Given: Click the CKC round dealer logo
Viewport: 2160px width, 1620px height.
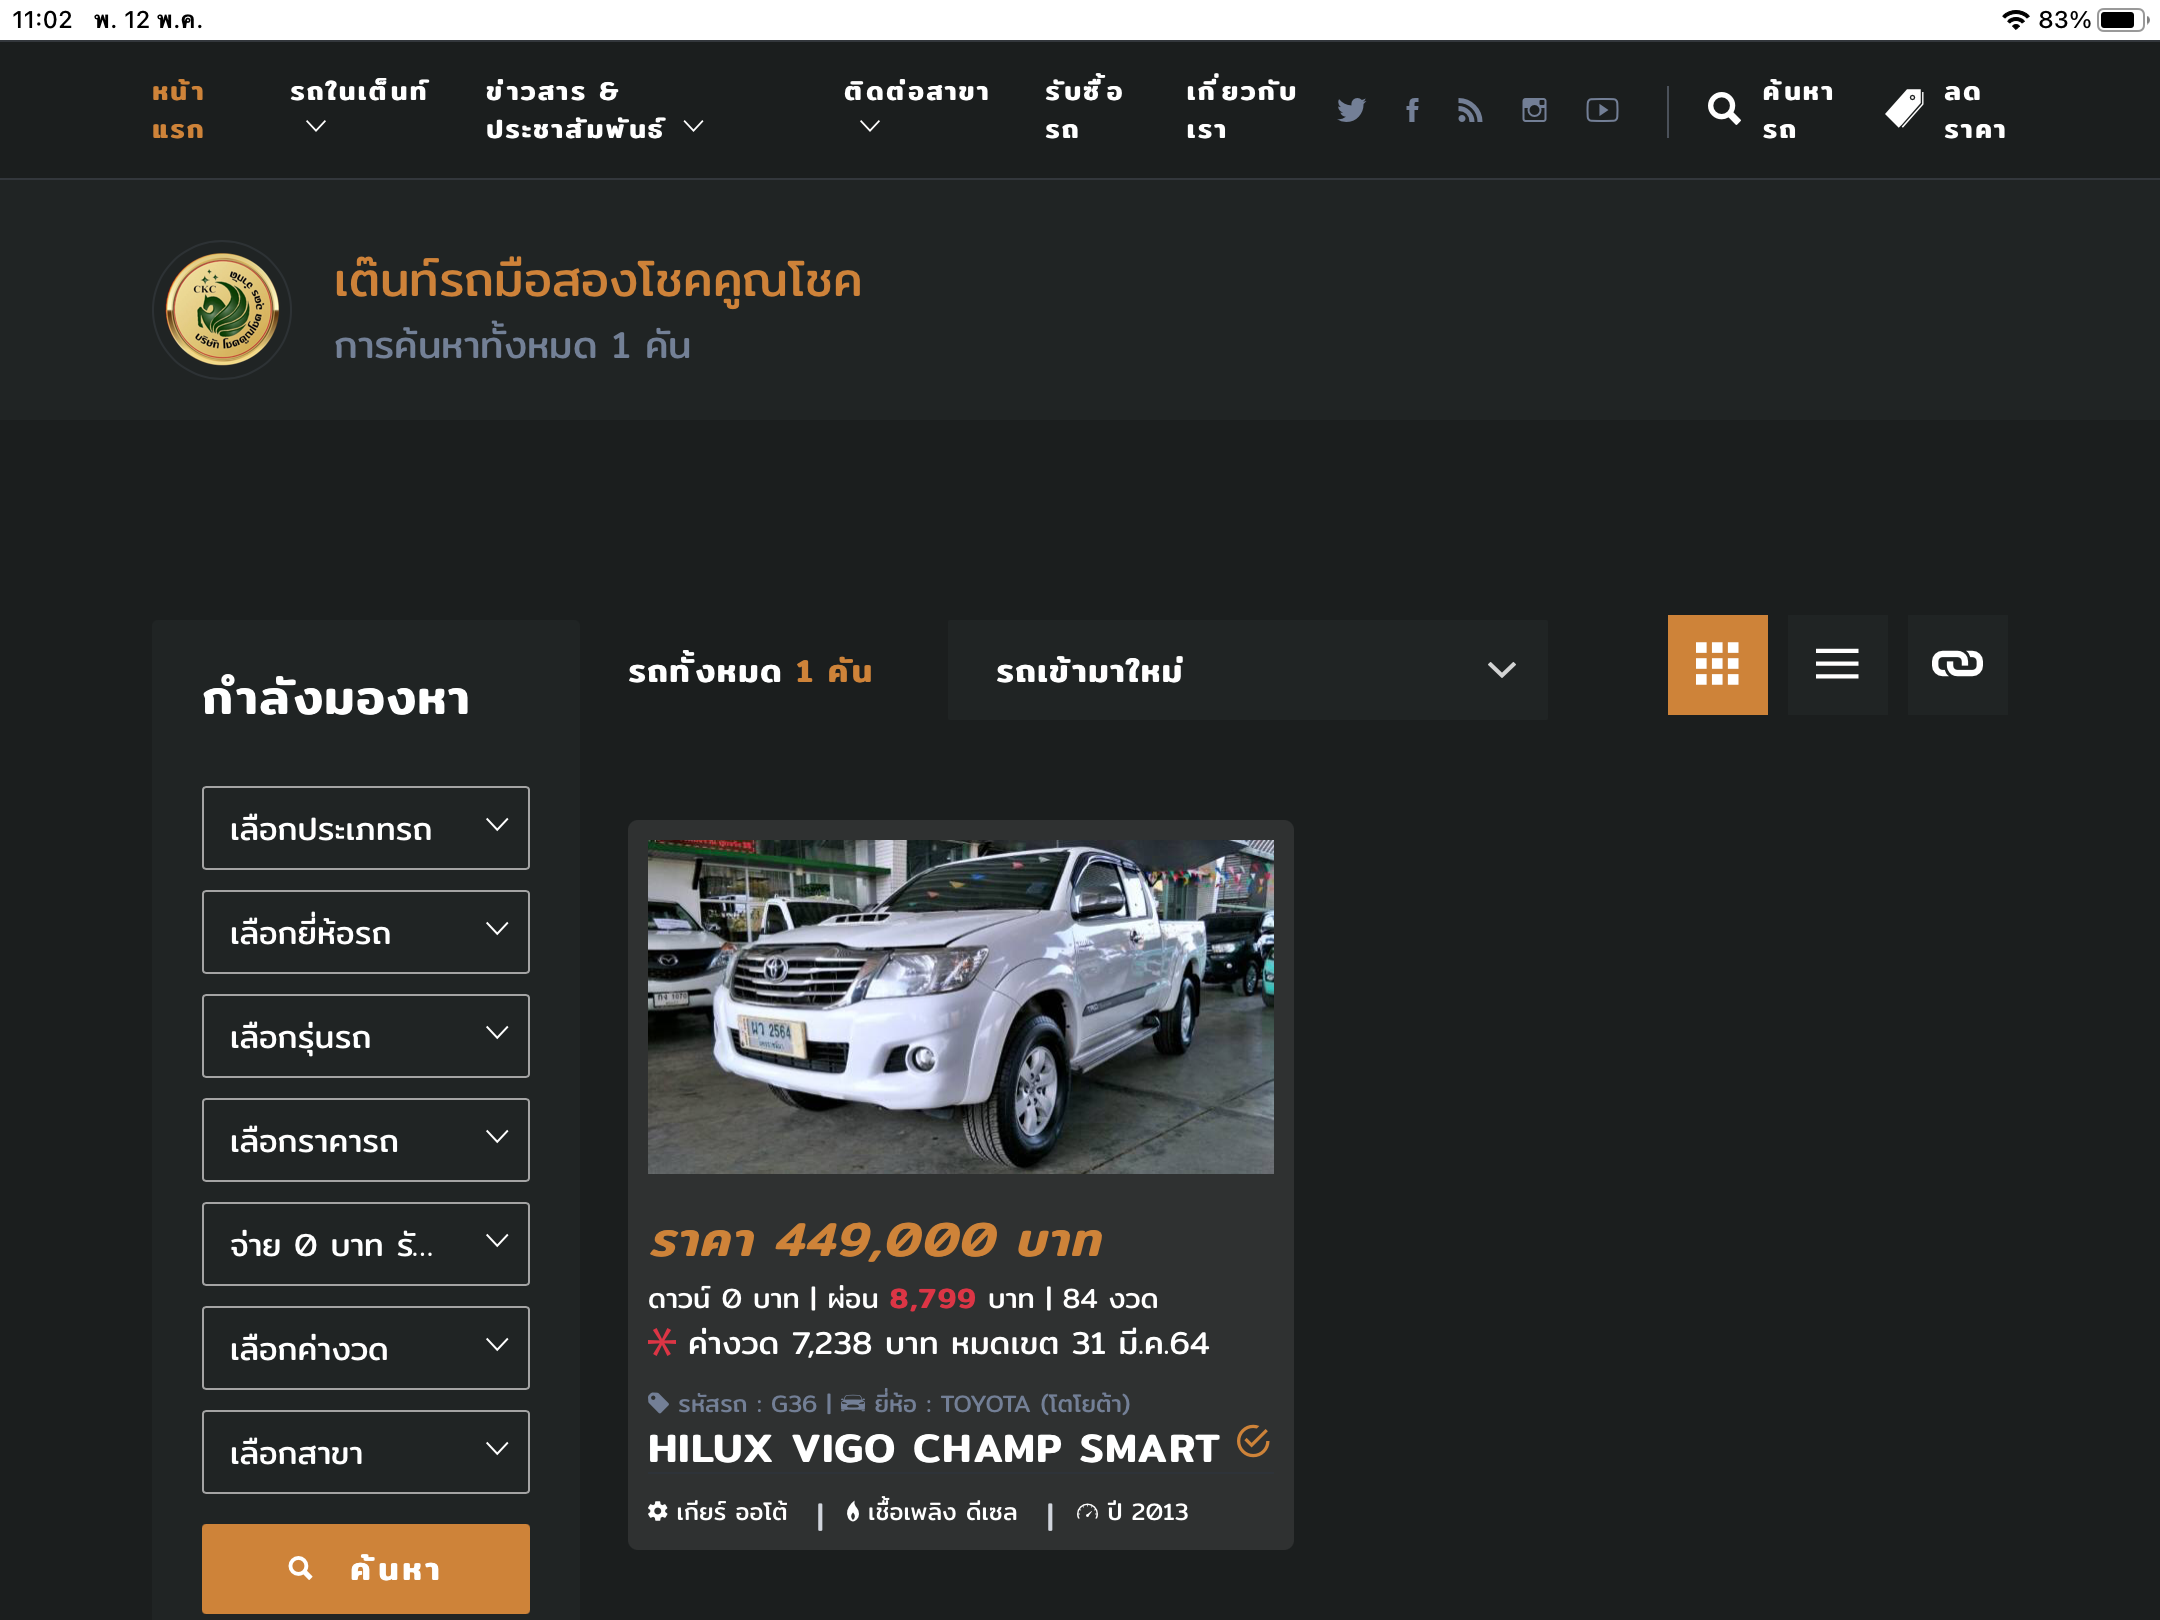Looking at the screenshot, I should (222, 310).
